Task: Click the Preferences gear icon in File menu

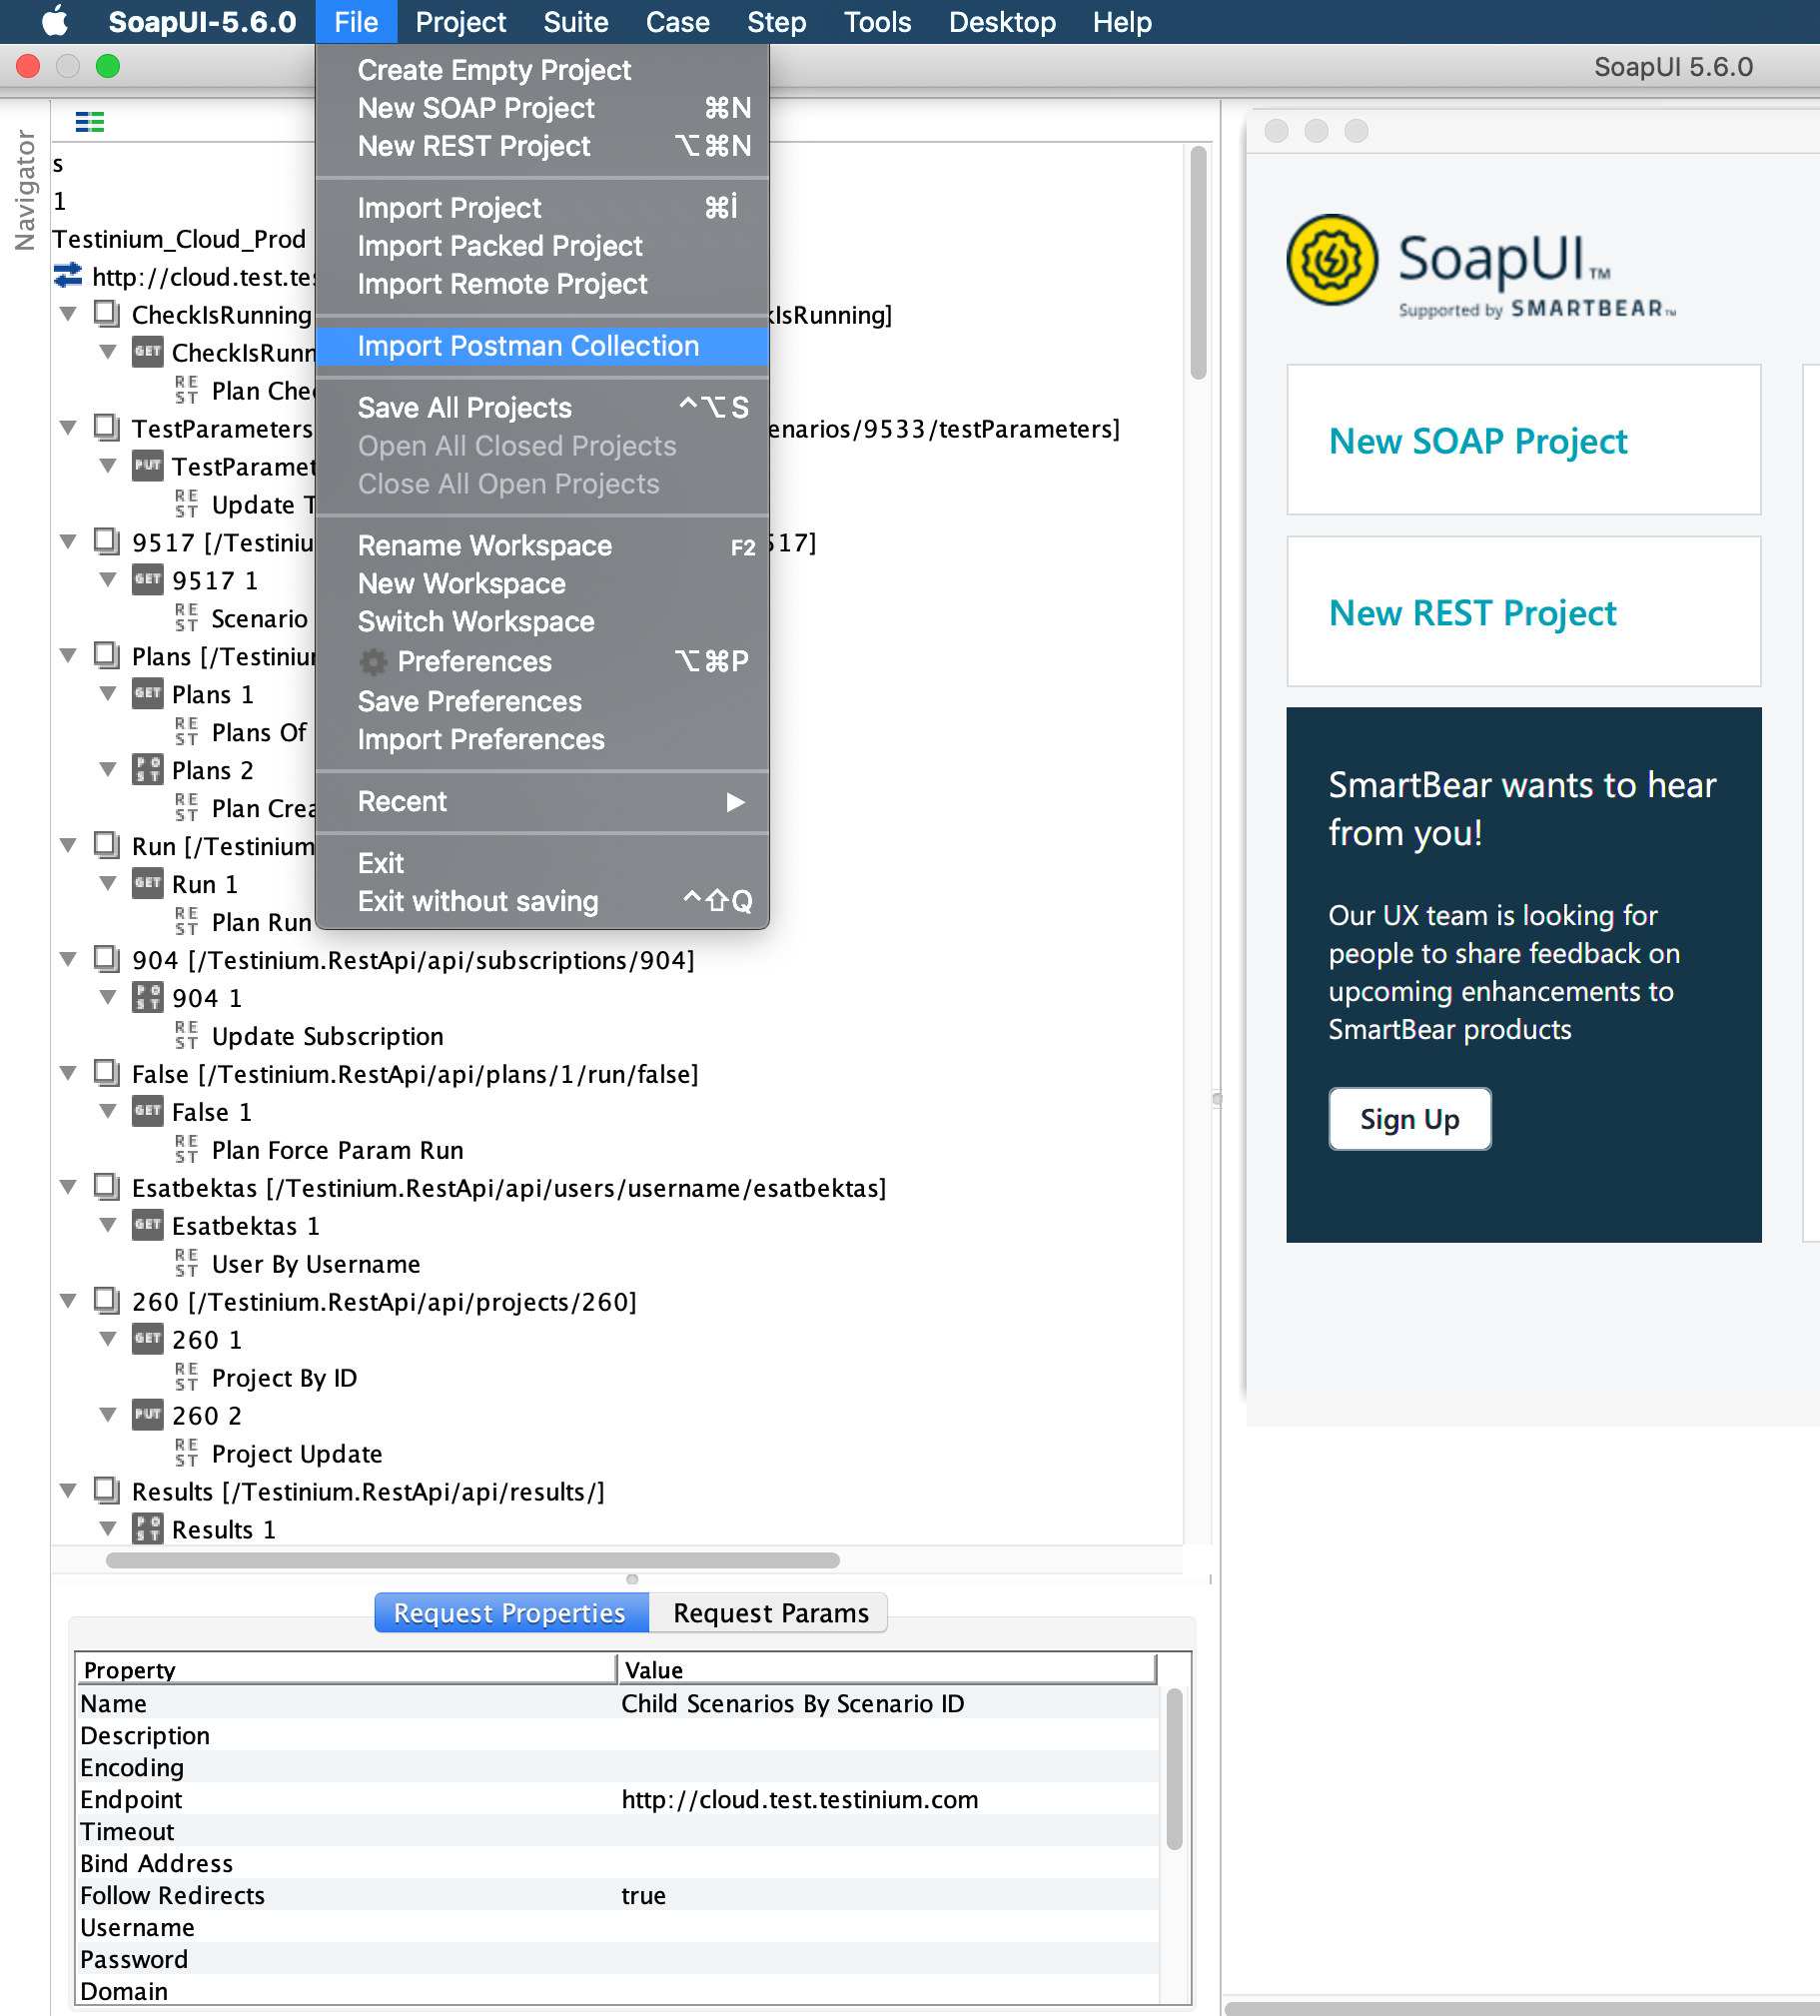Action: click(373, 661)
